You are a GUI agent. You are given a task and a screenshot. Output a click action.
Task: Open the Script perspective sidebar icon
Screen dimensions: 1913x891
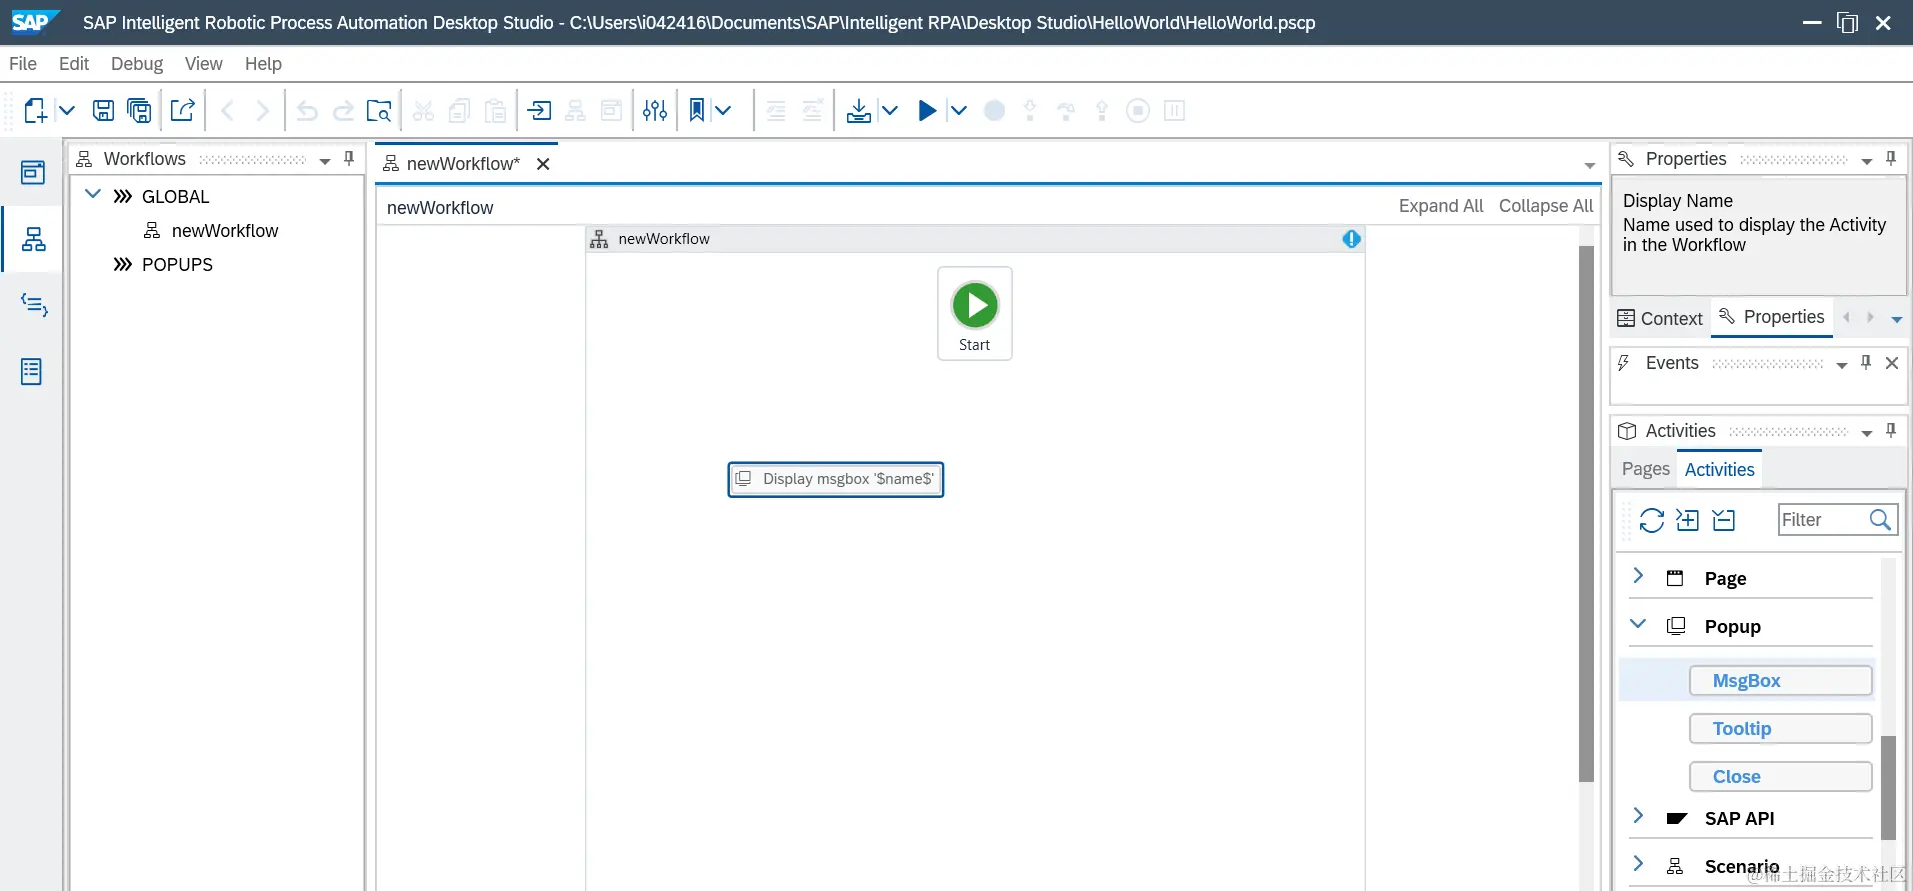tap(34, 305)
